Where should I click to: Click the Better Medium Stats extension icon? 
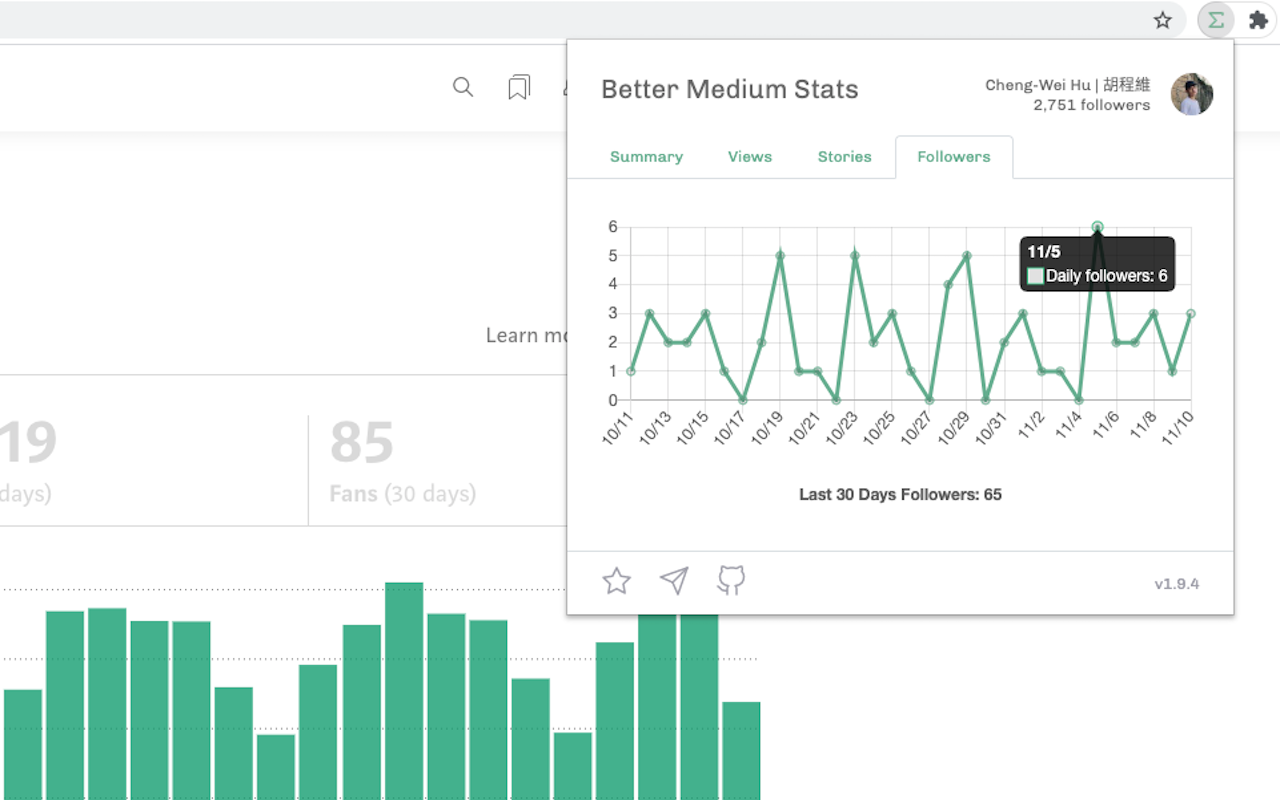click(x=1215, y=20)
